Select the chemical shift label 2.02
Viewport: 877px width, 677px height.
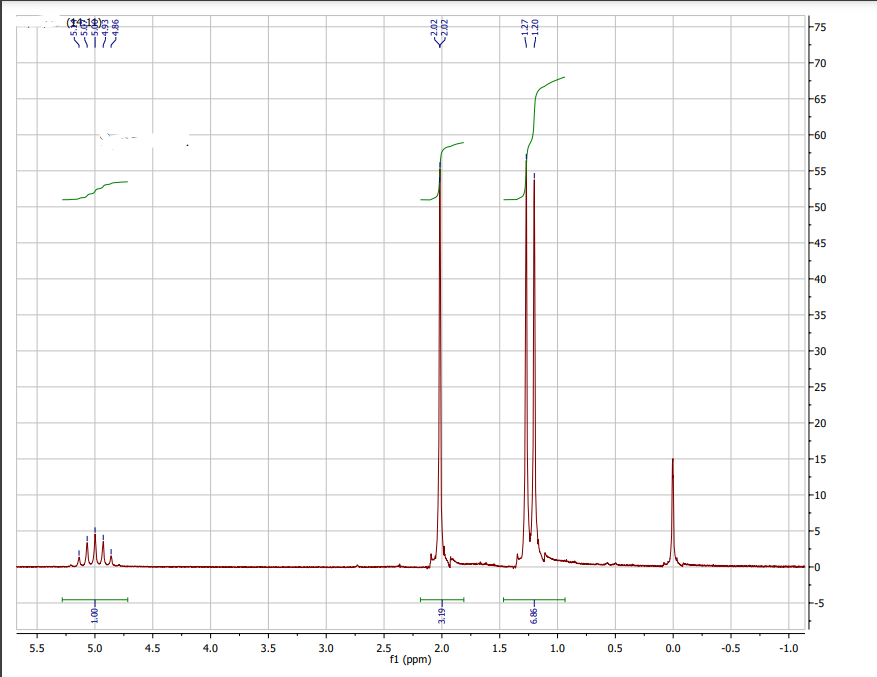click(x=434, y=27)
